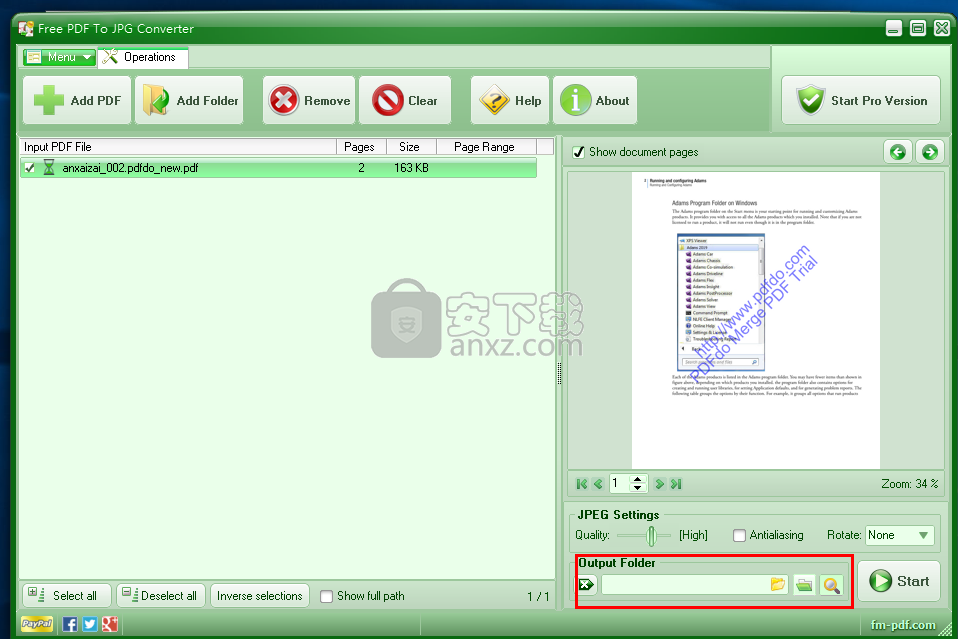This screenshot has width=958, height=639.
Task: Decrease page number with down stepper
Action: pos(638,488)
